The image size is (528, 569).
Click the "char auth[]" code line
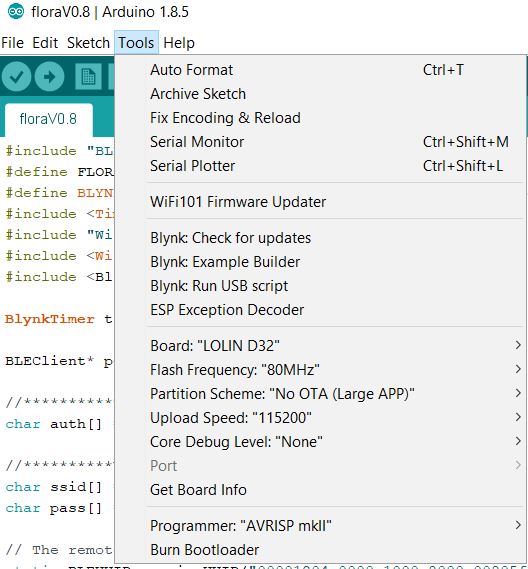[x=53, y=424]
